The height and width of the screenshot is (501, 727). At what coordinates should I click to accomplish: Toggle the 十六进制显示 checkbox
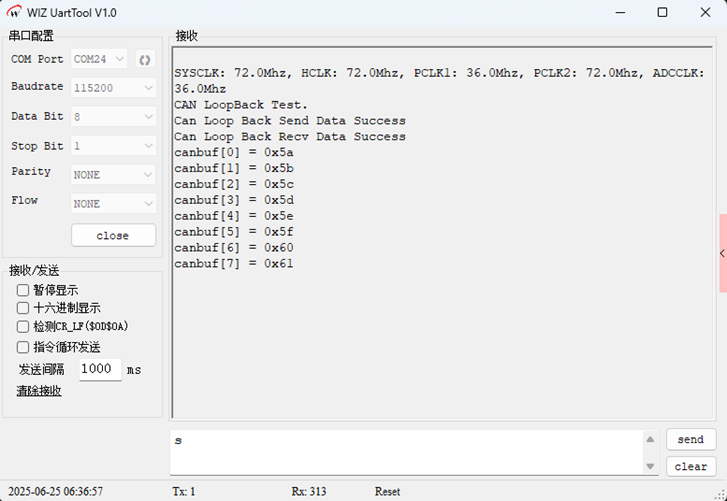pyautogui.click(x=23, y=308)
